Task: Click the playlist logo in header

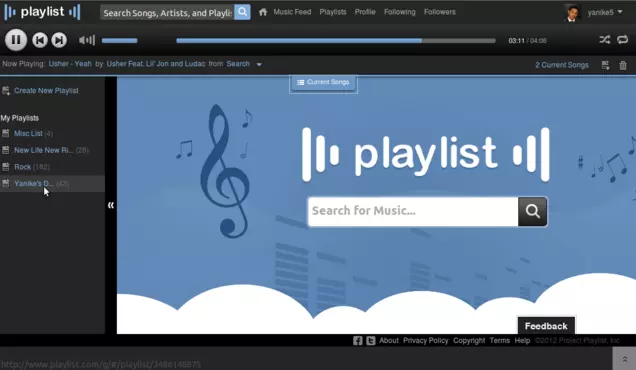Action: (x=42, y=12)
